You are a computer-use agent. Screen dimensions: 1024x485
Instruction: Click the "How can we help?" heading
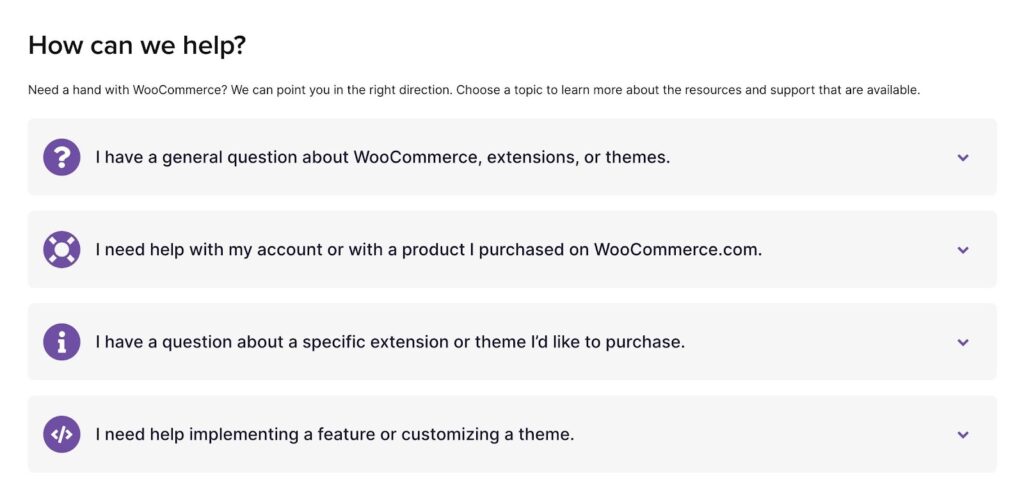pos(137,45)
